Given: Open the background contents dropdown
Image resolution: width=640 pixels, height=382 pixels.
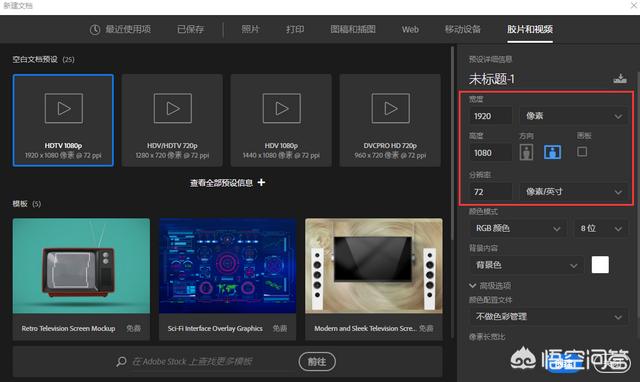Looking at the screenshot, I should [x=526, y=265].
